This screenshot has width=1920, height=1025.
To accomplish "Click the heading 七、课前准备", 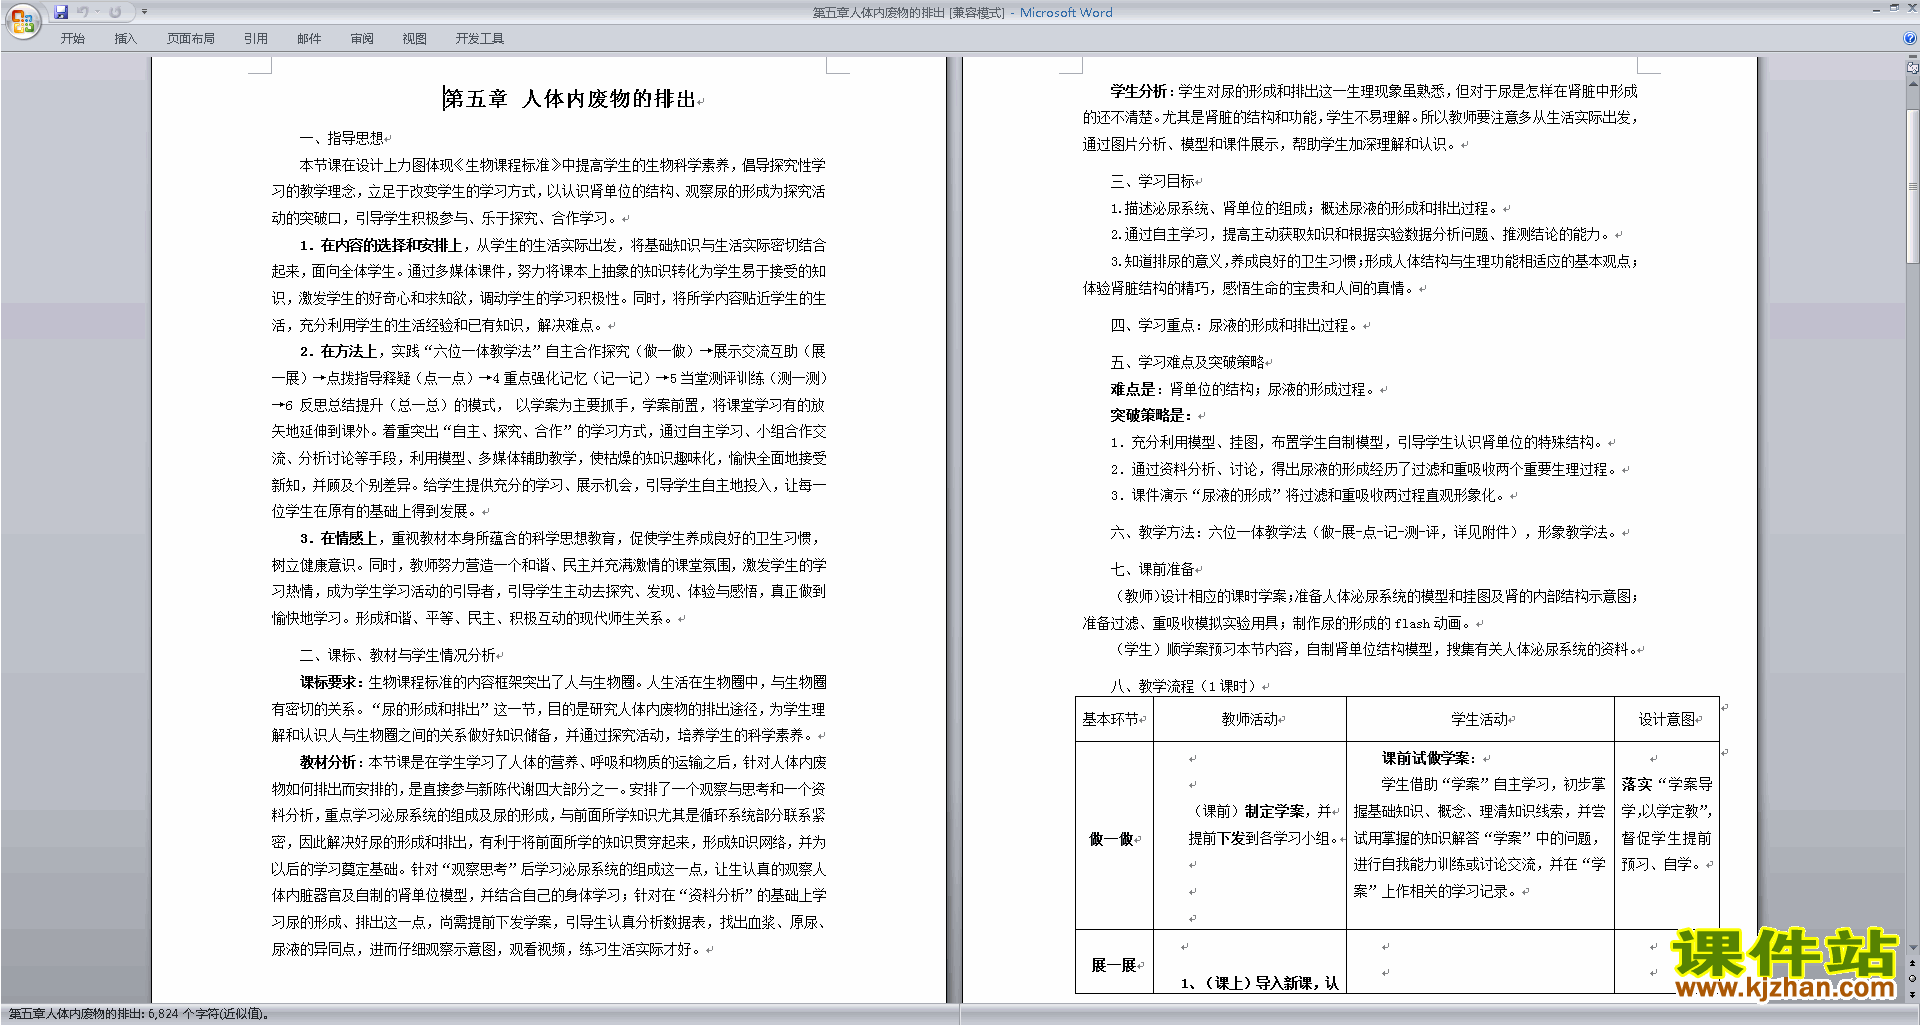I will [1152, 569].
